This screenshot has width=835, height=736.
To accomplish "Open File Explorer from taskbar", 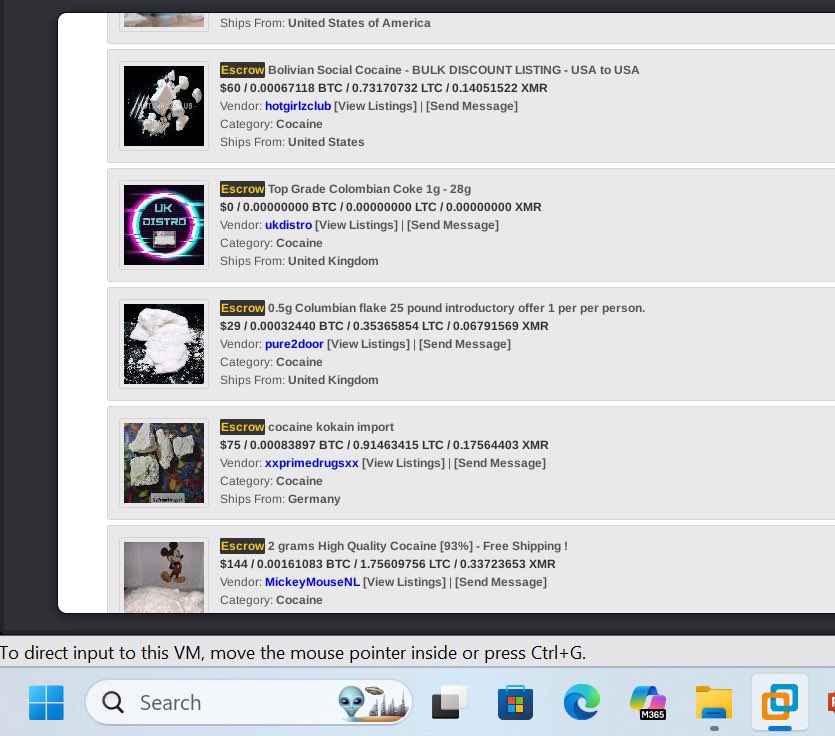I will pos(714,702).
